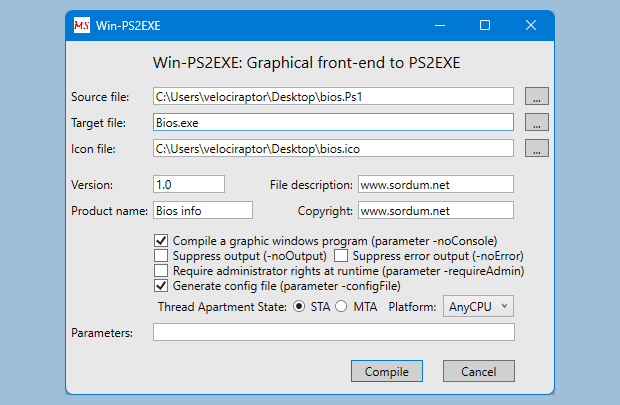This screenshot has height=405, width=620.
Task: Click the Version field showing 1.0
Action: click(189, 184)
